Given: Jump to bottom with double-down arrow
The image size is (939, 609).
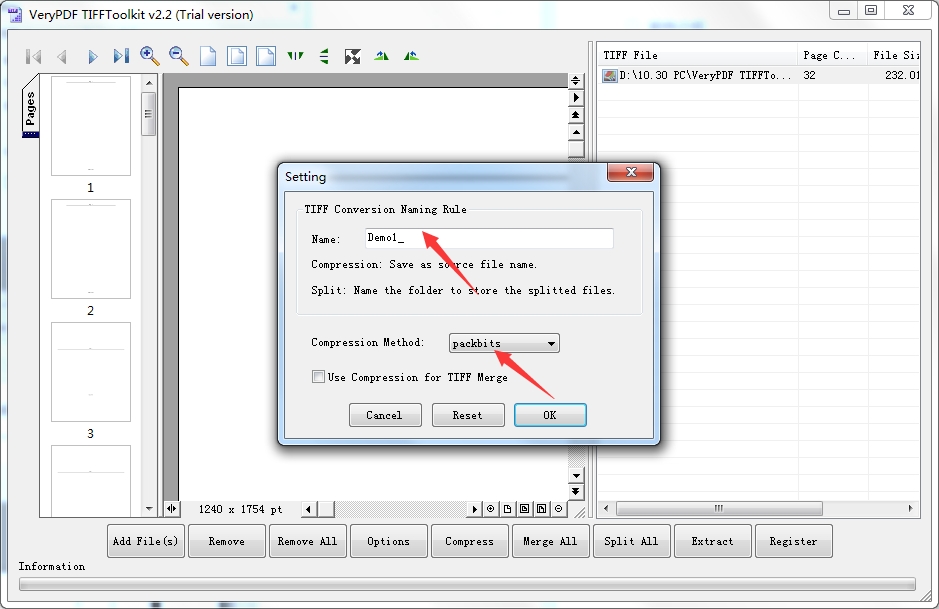Looking at the screenshot, I should (x=575, y=492).
